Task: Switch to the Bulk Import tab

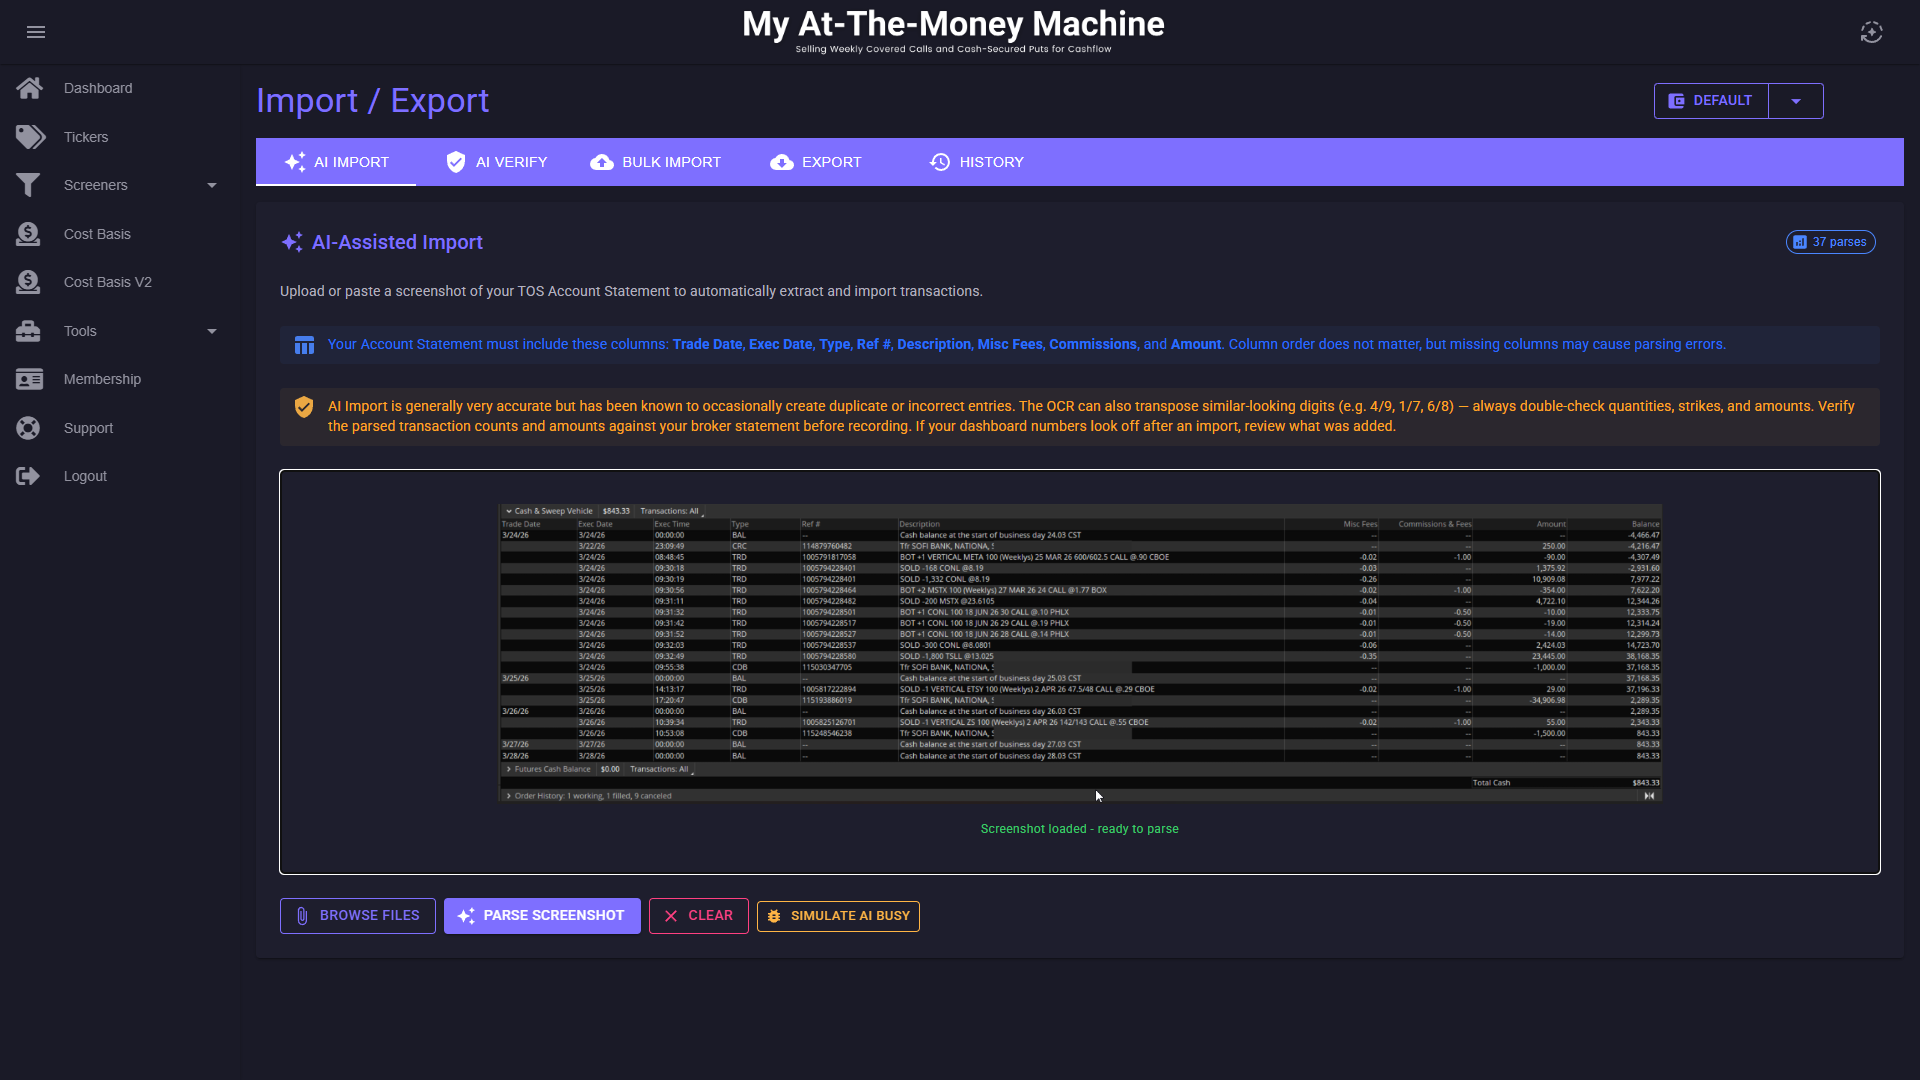Action: click(656, 162)
